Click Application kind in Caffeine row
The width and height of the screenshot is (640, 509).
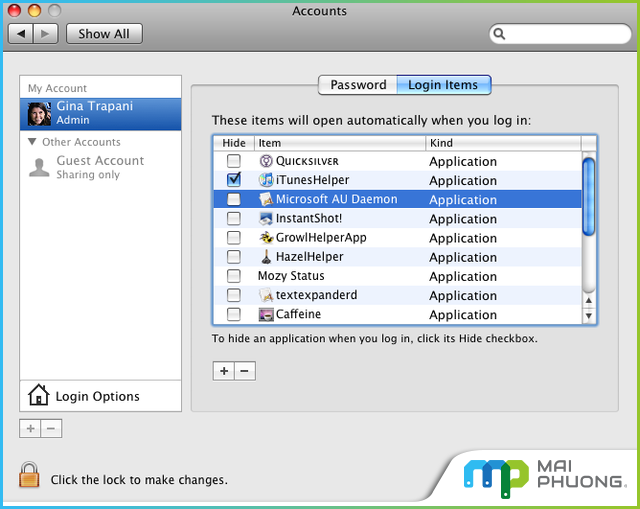click(x=463, y=315)
